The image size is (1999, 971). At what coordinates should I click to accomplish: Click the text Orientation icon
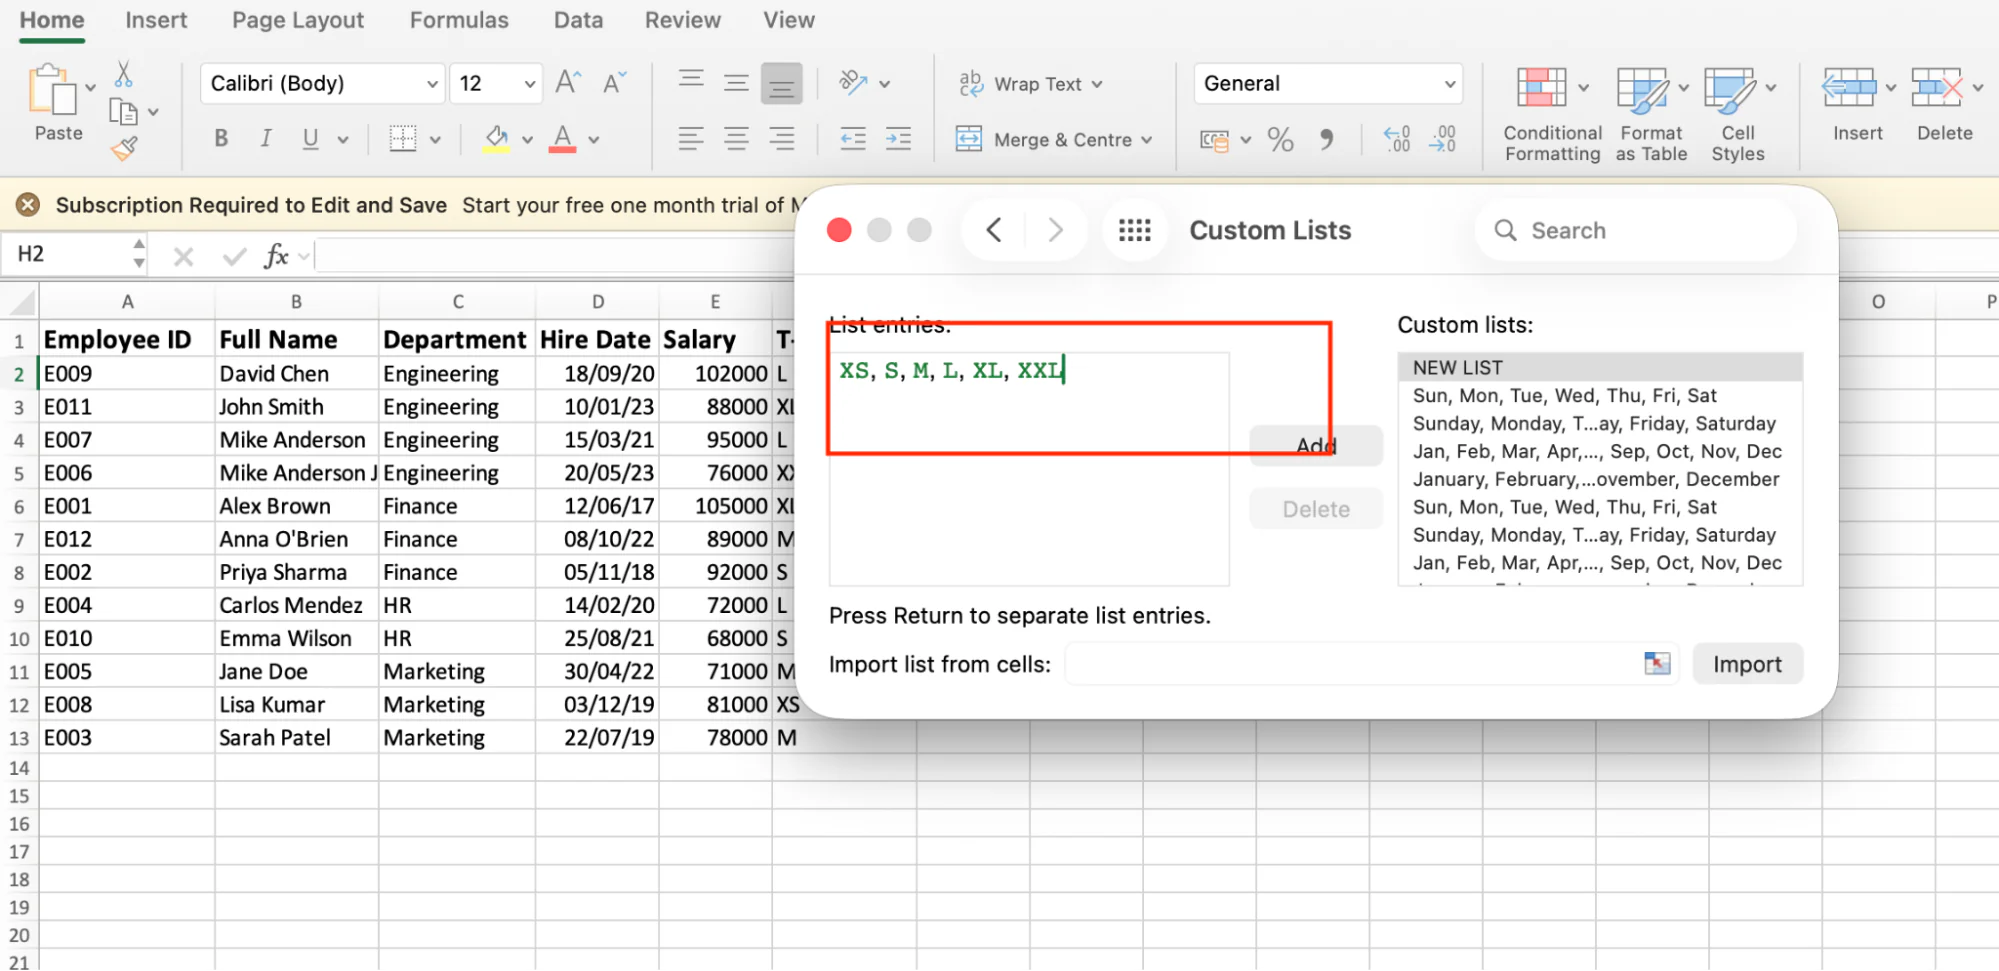click(x=853, y=82)
